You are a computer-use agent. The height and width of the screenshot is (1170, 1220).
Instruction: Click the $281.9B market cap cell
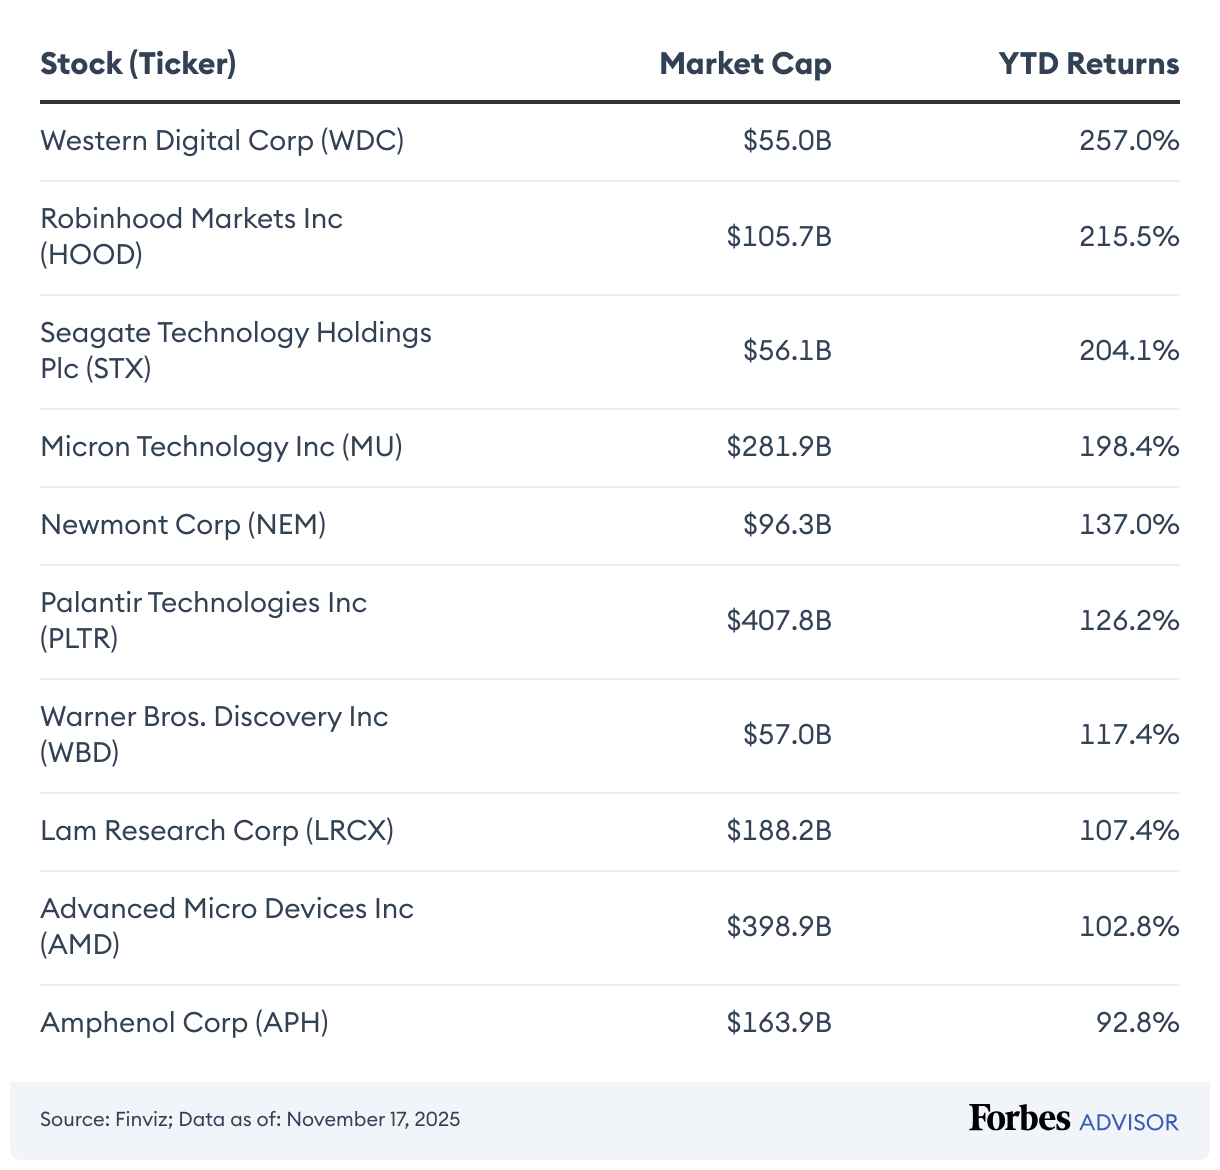[779, 447]
